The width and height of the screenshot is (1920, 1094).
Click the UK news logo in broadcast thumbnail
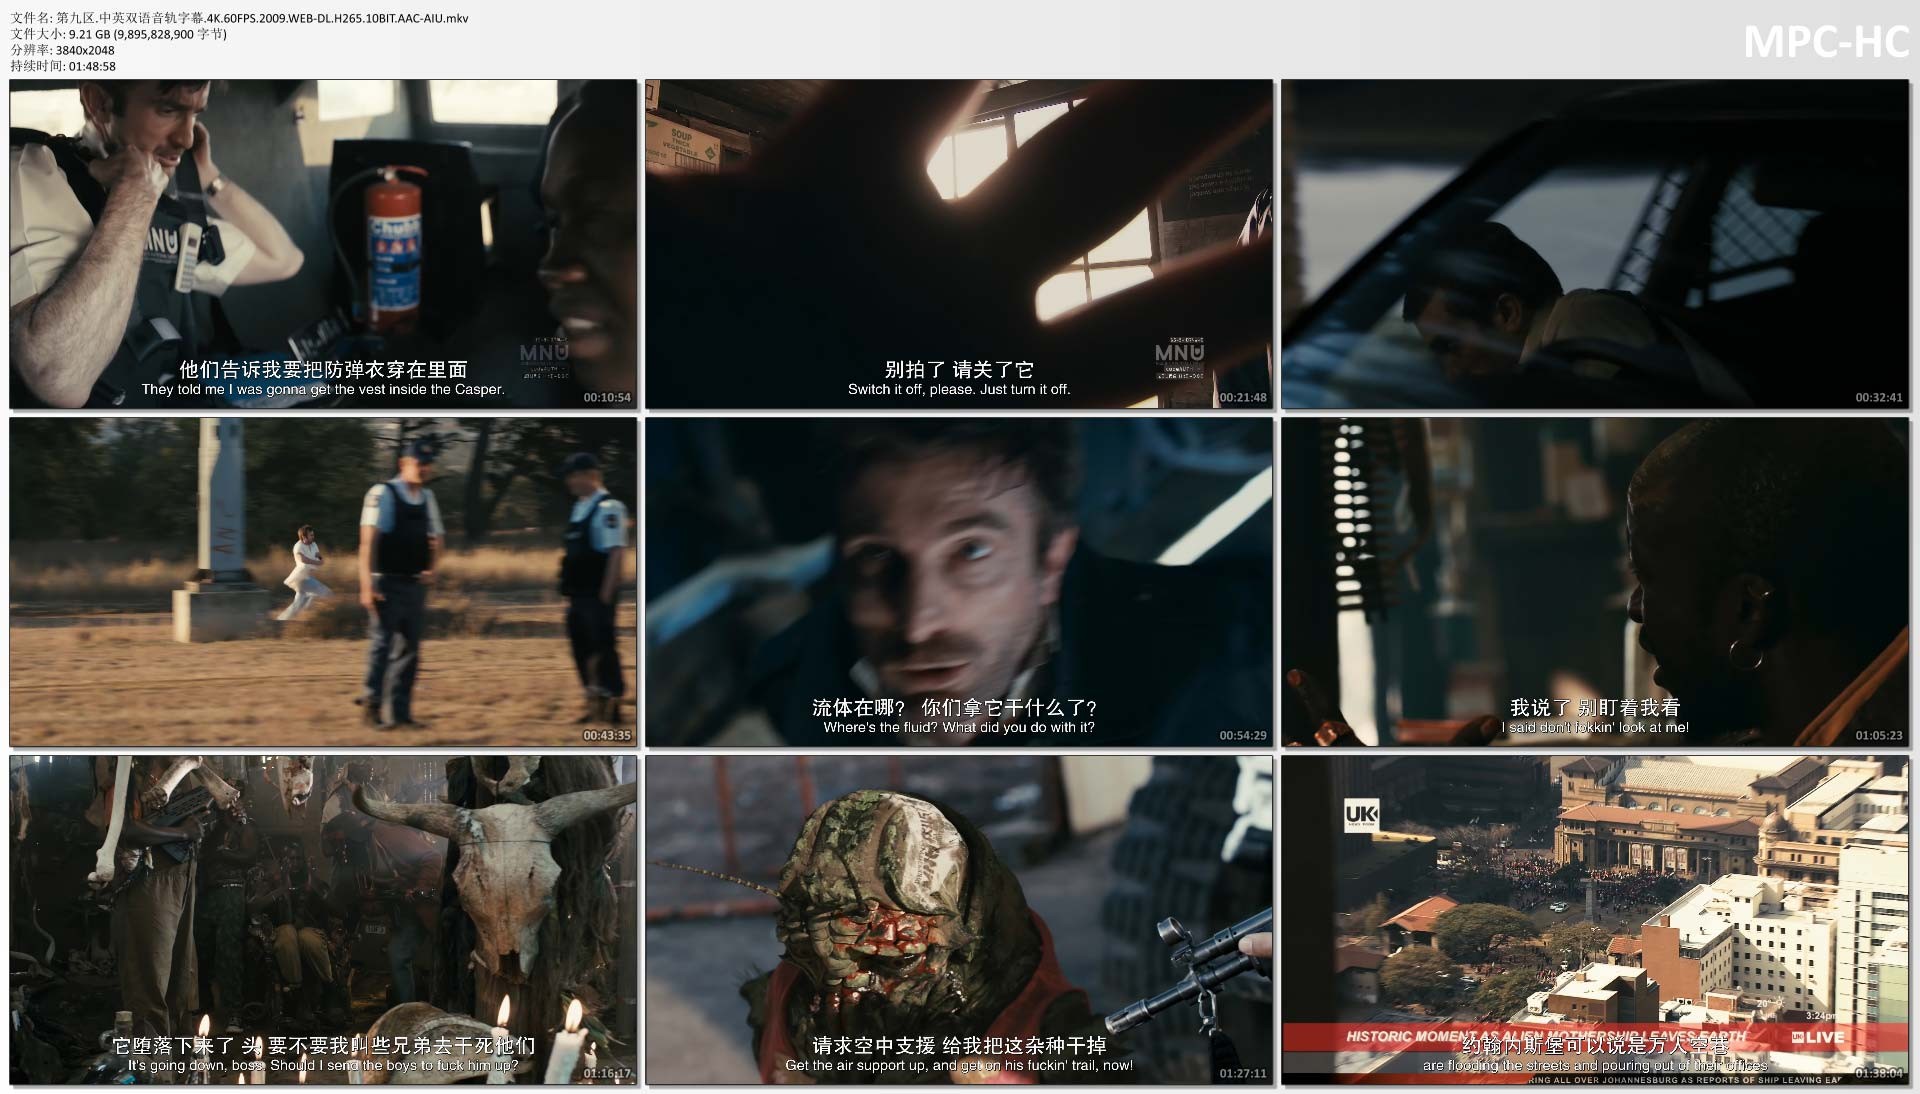(x=1361, y=815)
